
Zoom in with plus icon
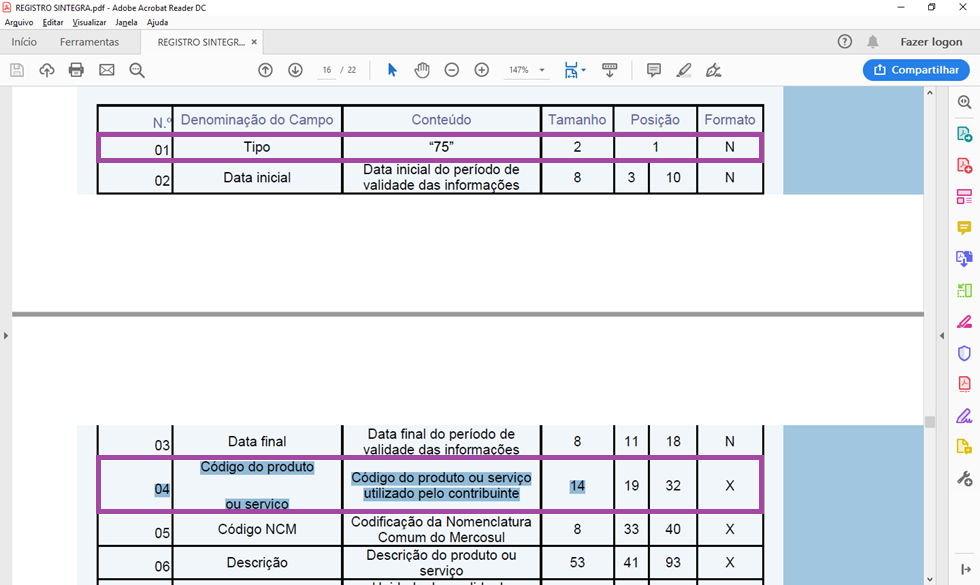[481, 70]
